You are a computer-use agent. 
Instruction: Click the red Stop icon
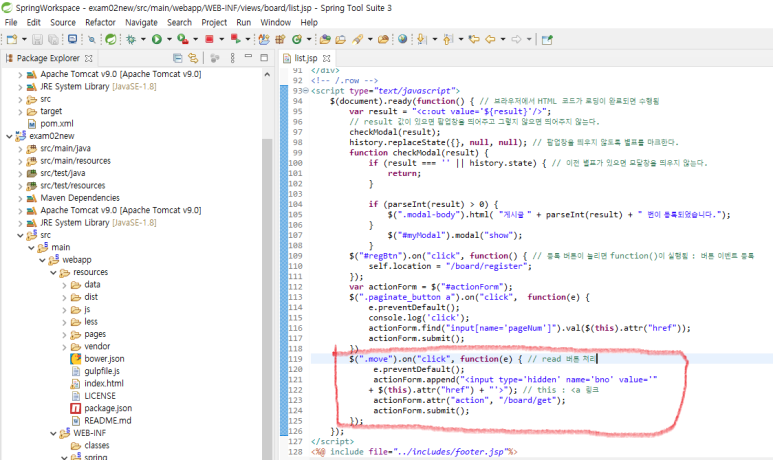[209, 39]
